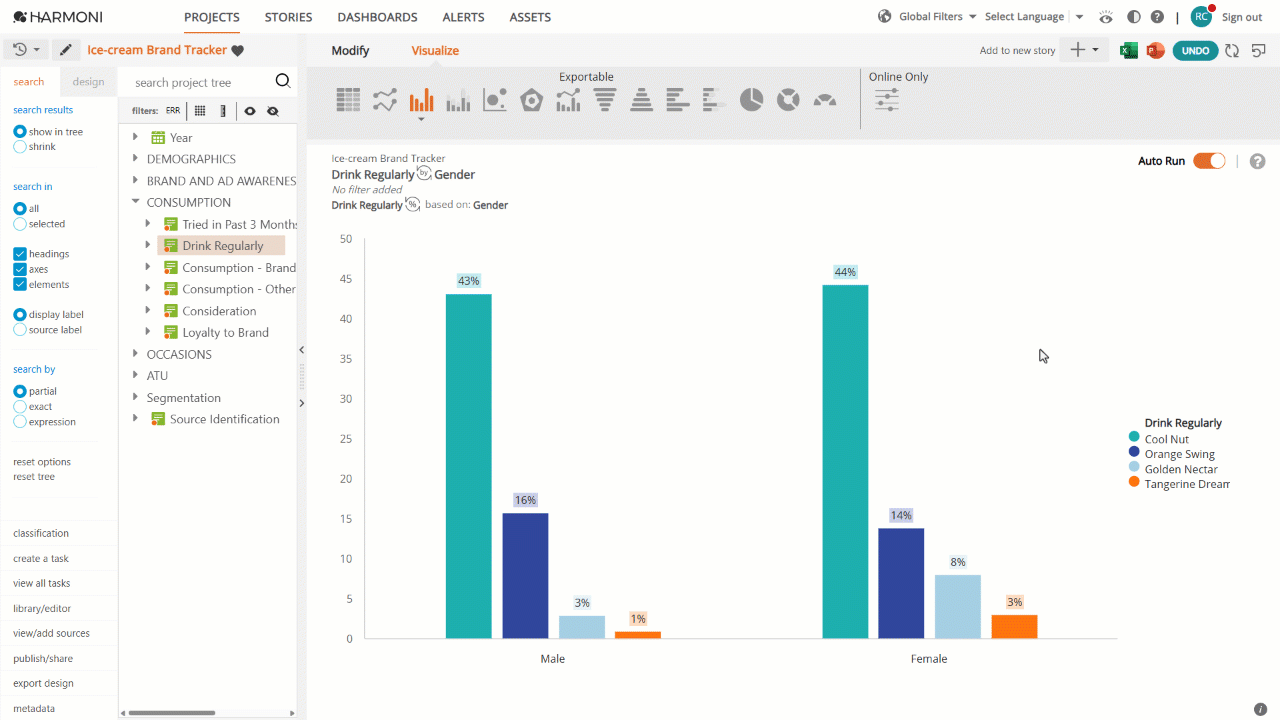This screenshot has height=720, width=1280.
Task: Select the gauge chart icon
Action: (825, 99)
